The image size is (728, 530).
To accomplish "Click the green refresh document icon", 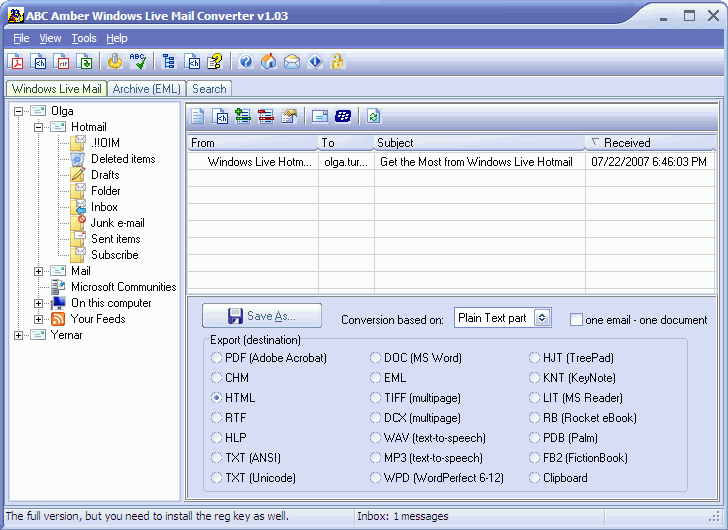I will [373, 116].
